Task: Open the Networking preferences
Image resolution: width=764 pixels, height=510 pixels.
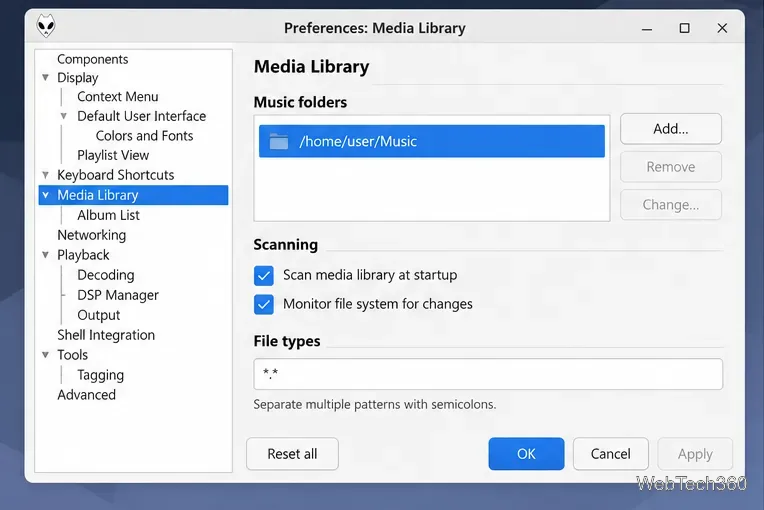Action: tap(92, 235)
